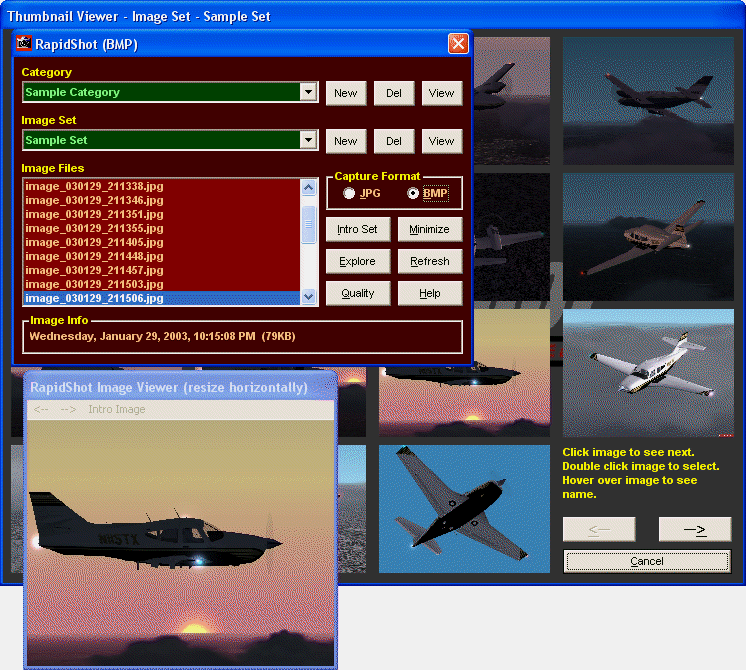Screen dimensions: 746x670
Task: Select the BMP capture format
Action: coord(413,193)
